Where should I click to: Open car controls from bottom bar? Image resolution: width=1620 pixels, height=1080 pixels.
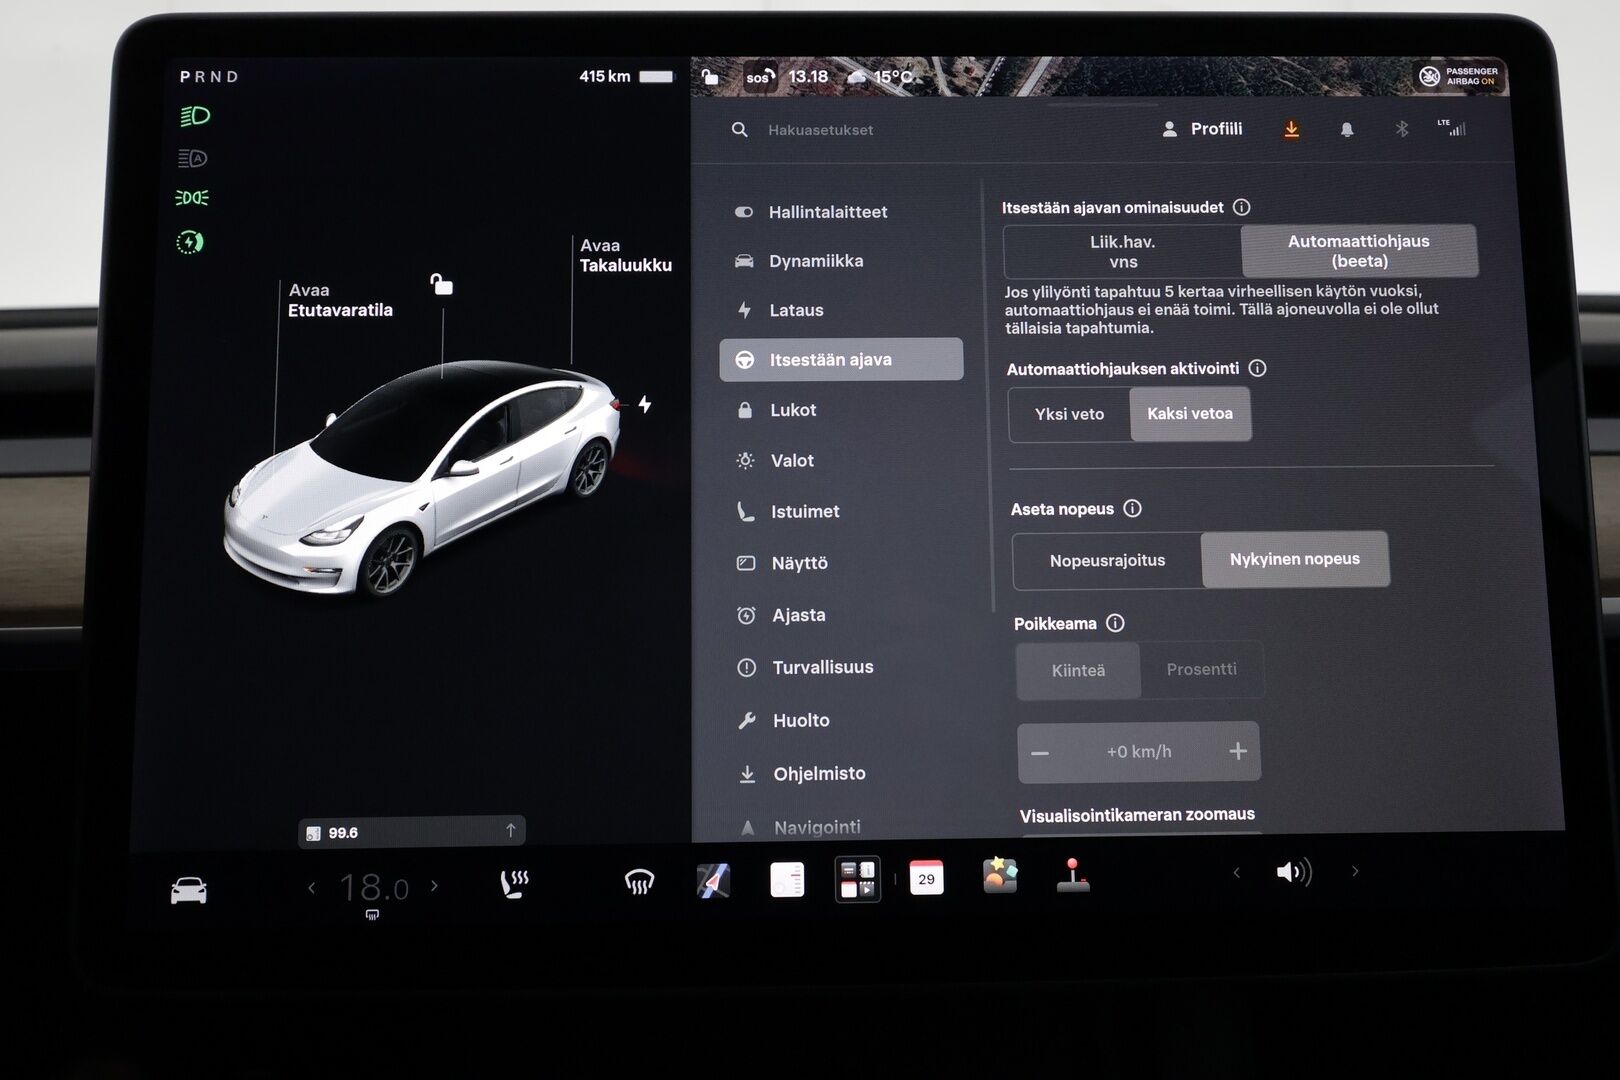[x=189, y=889]
